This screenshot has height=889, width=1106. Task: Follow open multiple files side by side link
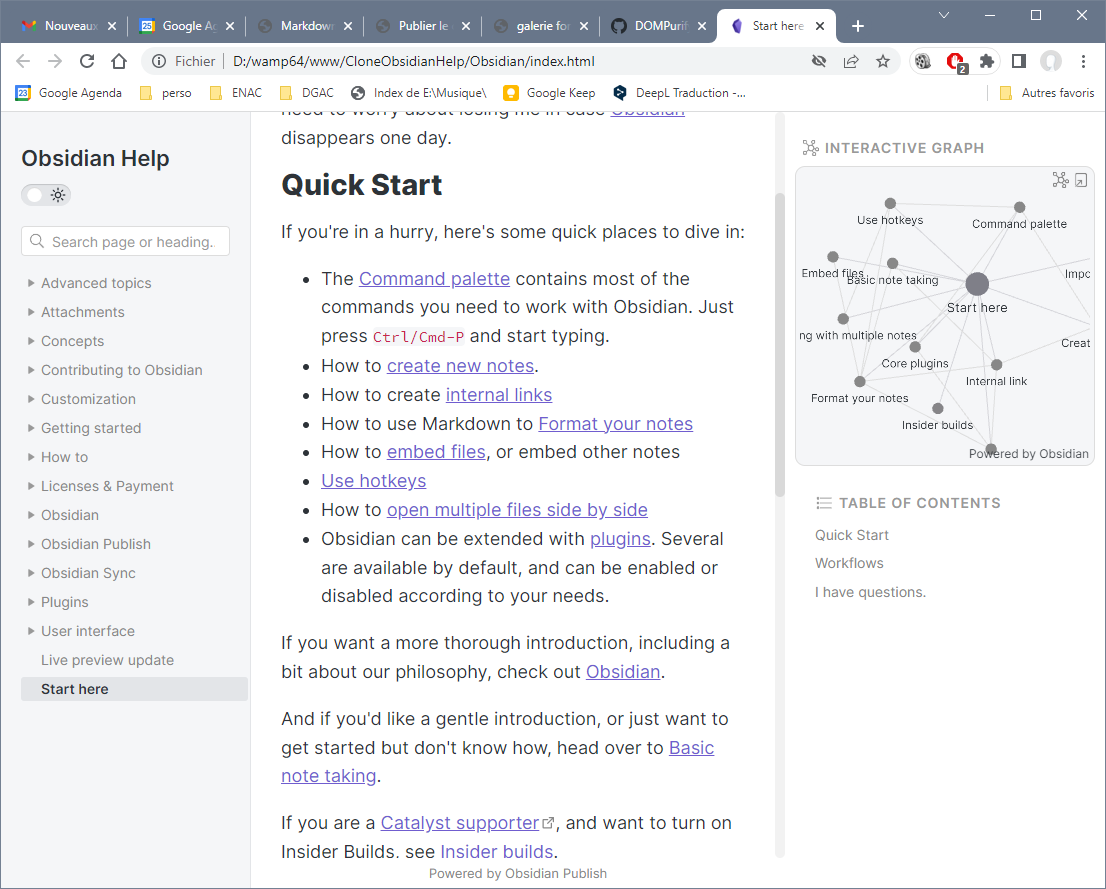[x=517, y=509]
